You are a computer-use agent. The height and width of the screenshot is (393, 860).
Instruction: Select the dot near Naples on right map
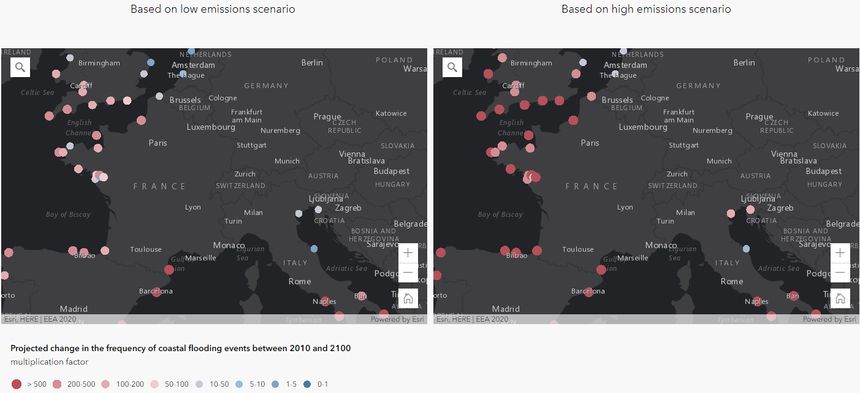click(757, 301)
